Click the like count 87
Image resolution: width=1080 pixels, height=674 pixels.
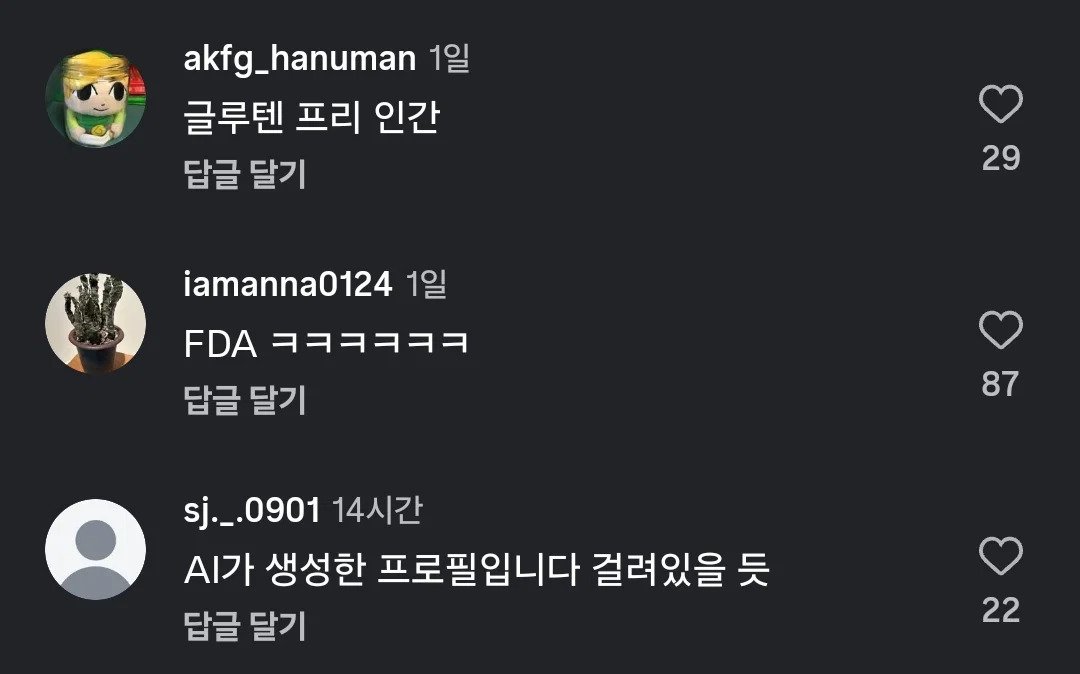1001,384
